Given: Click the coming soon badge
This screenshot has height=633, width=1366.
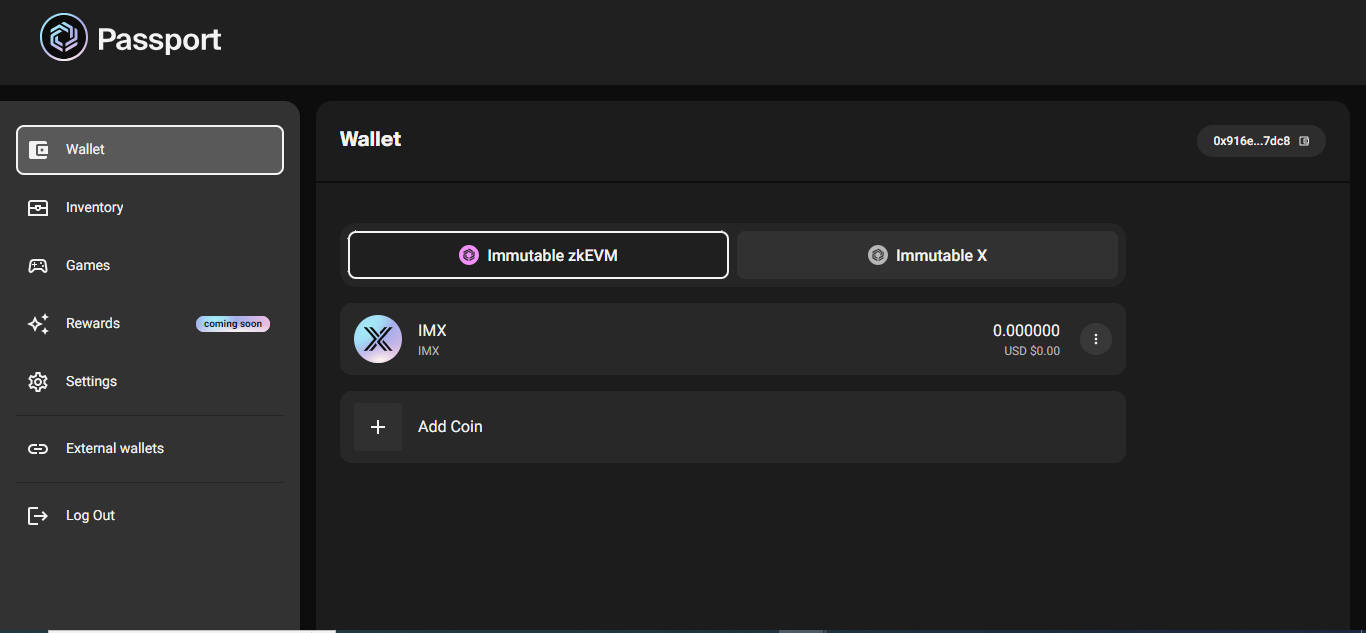Looking at the screenshot, I should click(233, 324).
